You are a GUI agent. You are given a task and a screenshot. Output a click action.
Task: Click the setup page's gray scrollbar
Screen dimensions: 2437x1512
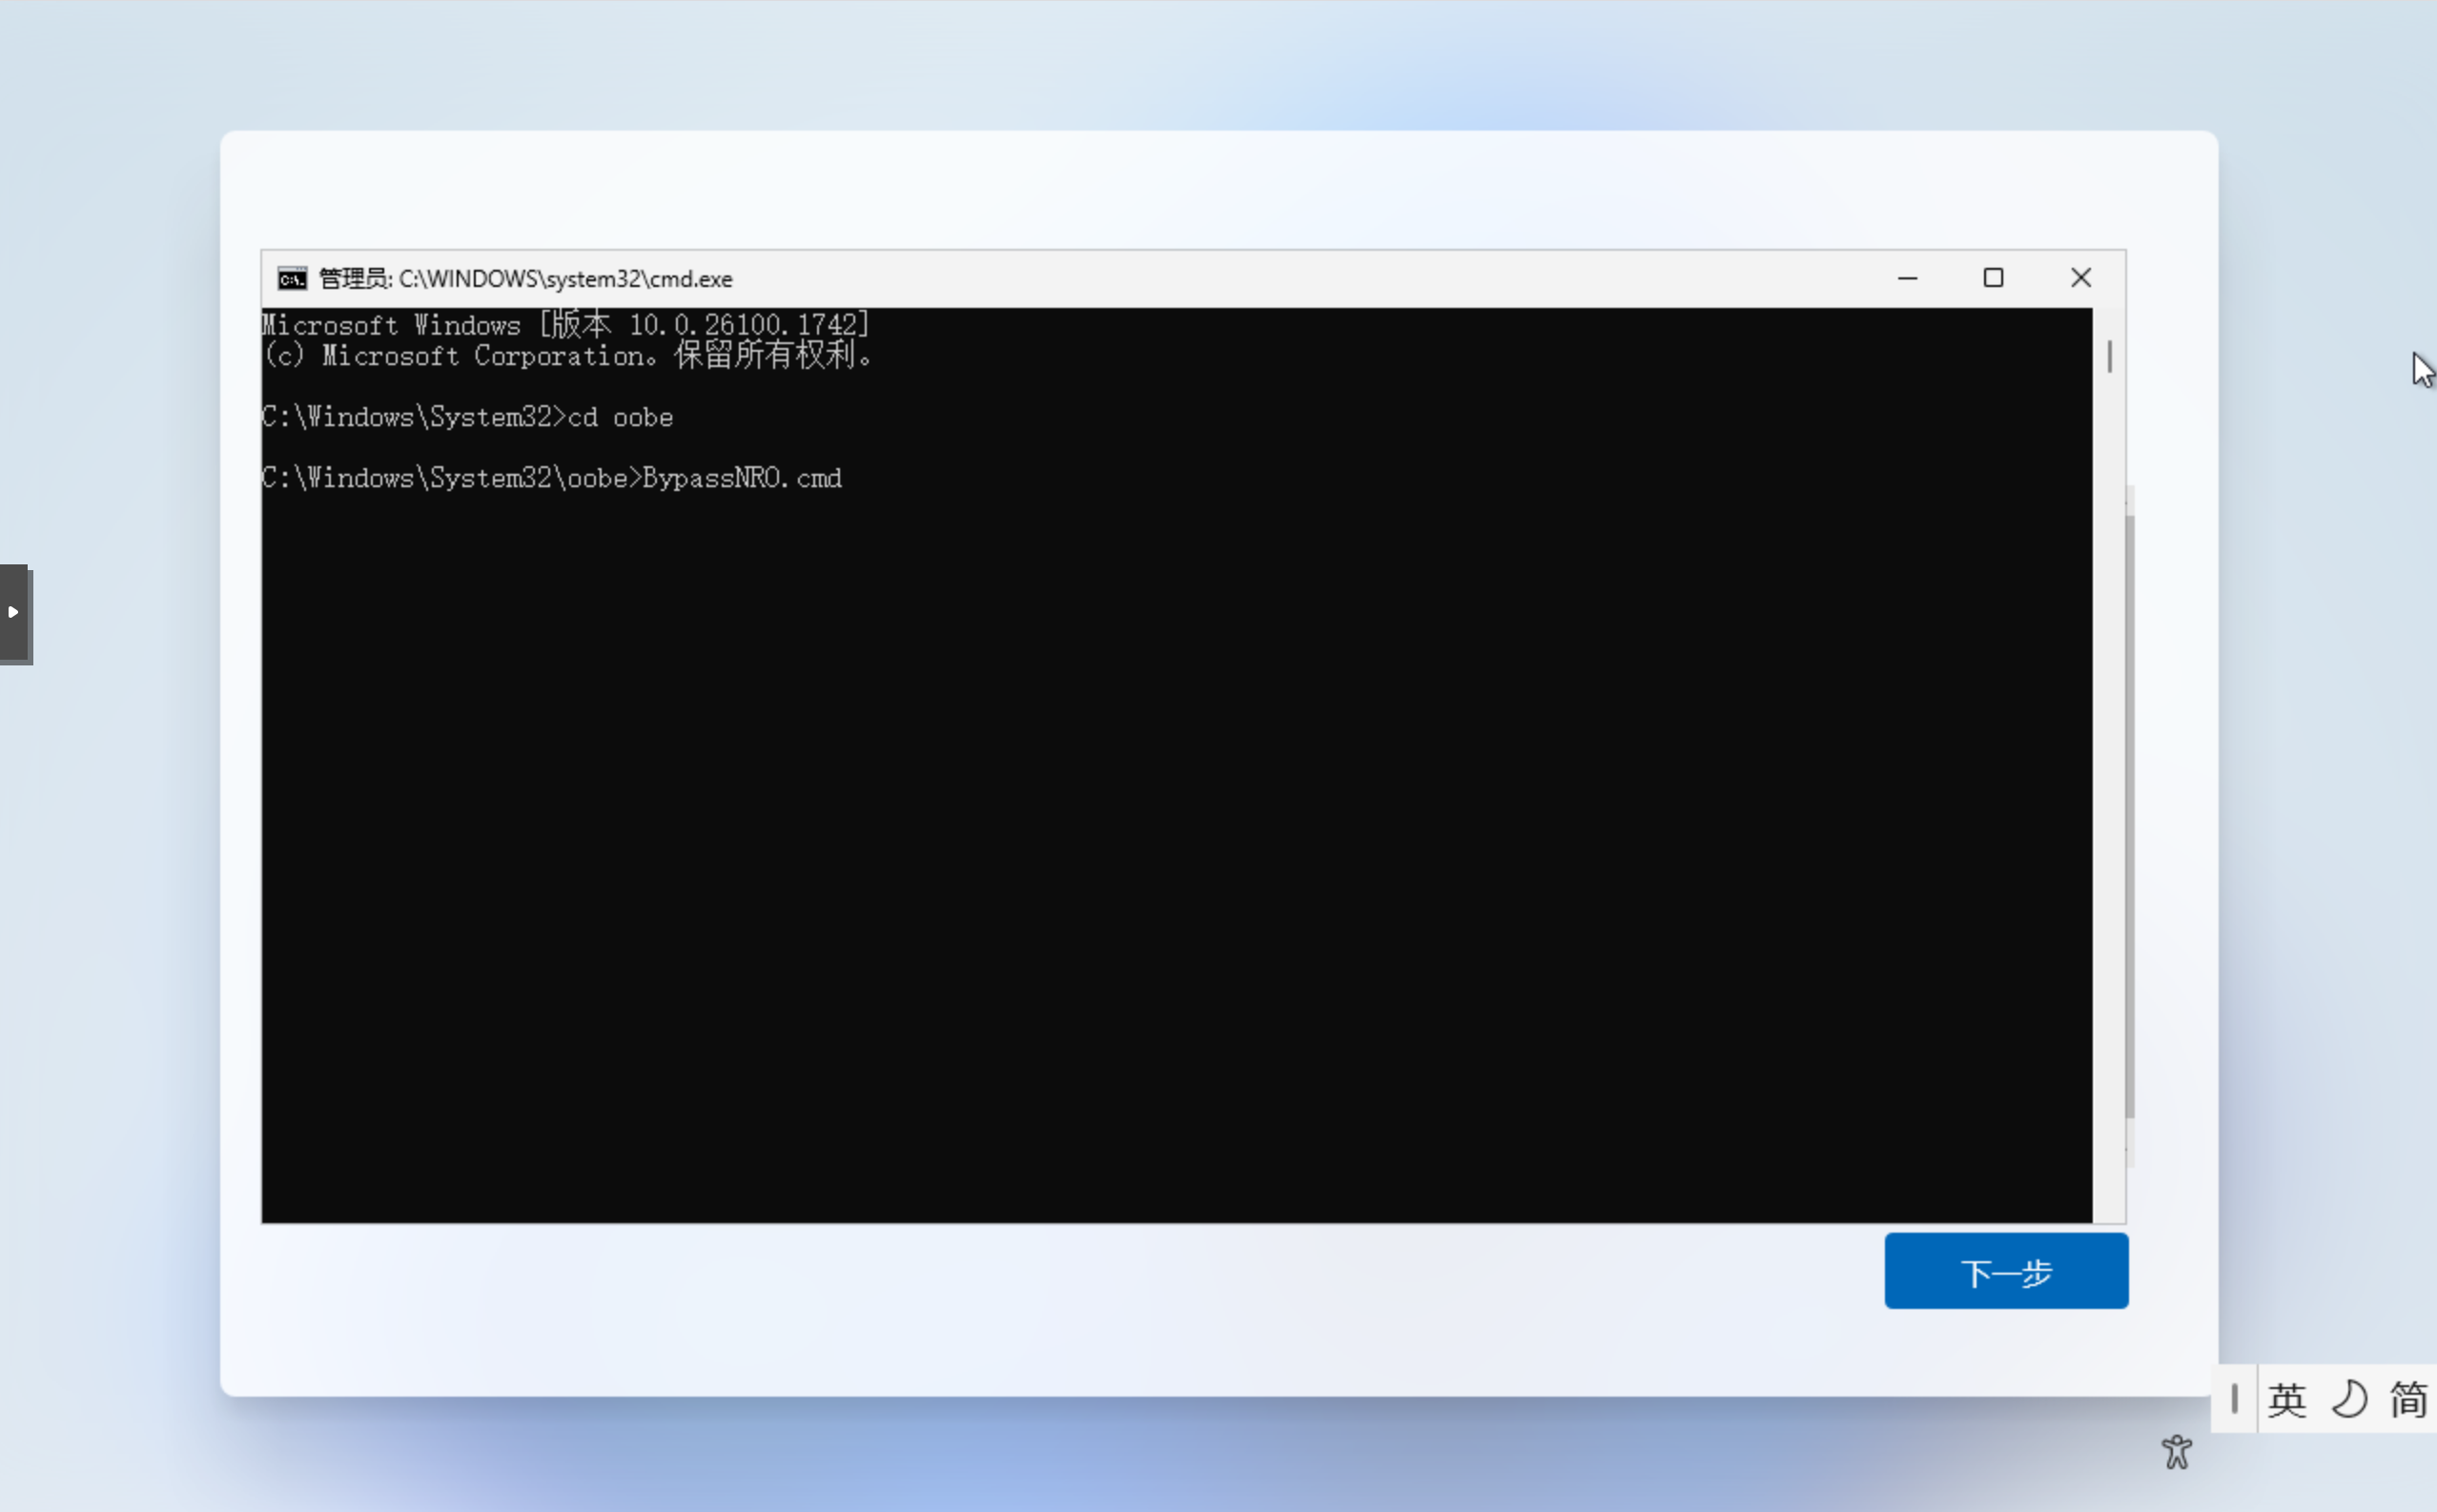(2129, 815)
